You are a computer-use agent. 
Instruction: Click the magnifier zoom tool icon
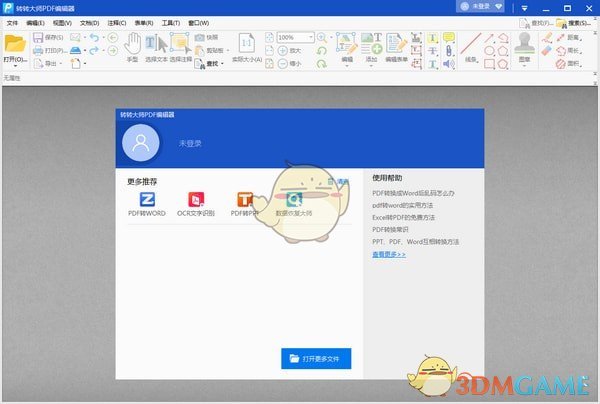pyautogui.click(x=322, y=37)
